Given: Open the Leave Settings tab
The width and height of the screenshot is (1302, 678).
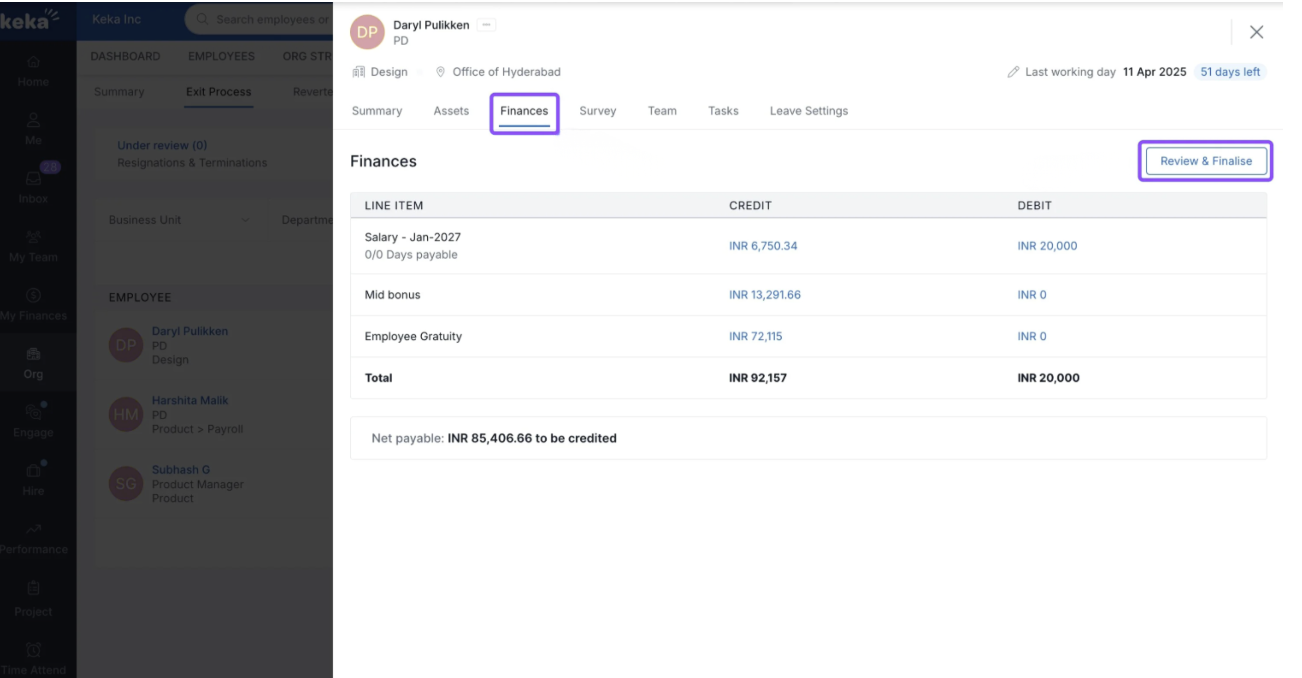Looking at the screenshot, I should coord(808,111).
